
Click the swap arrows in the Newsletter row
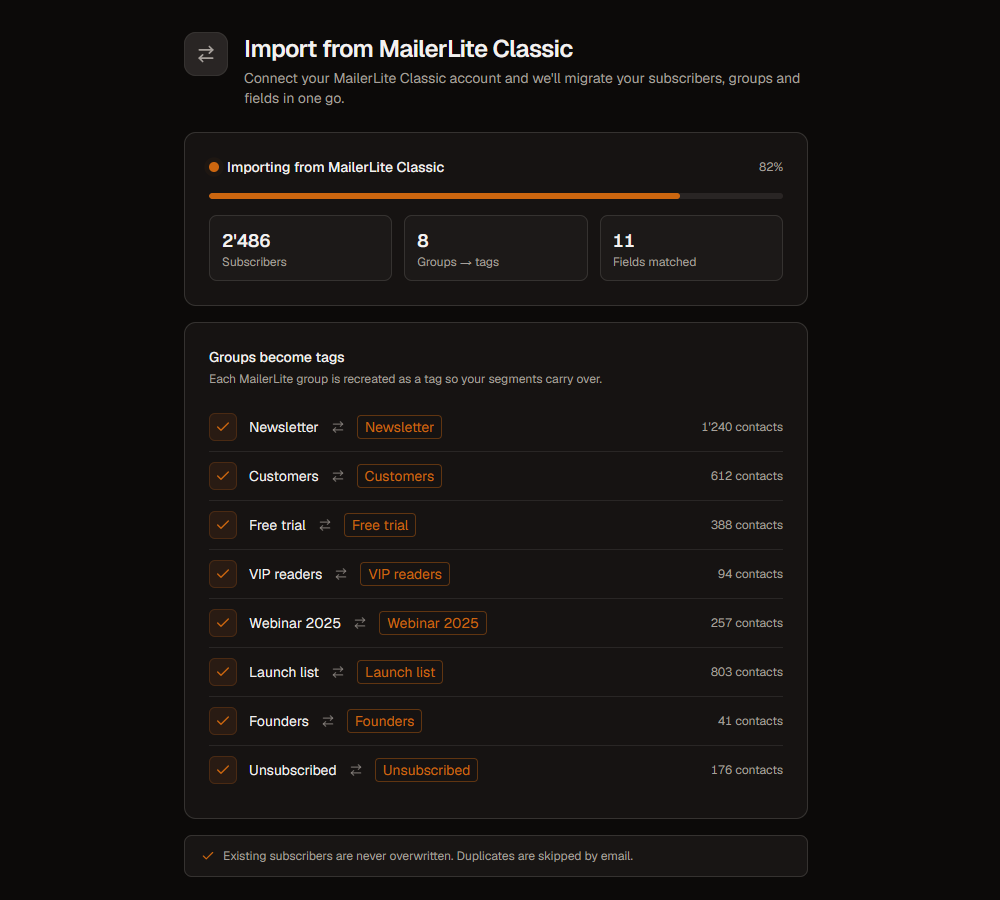coord(338,427)
